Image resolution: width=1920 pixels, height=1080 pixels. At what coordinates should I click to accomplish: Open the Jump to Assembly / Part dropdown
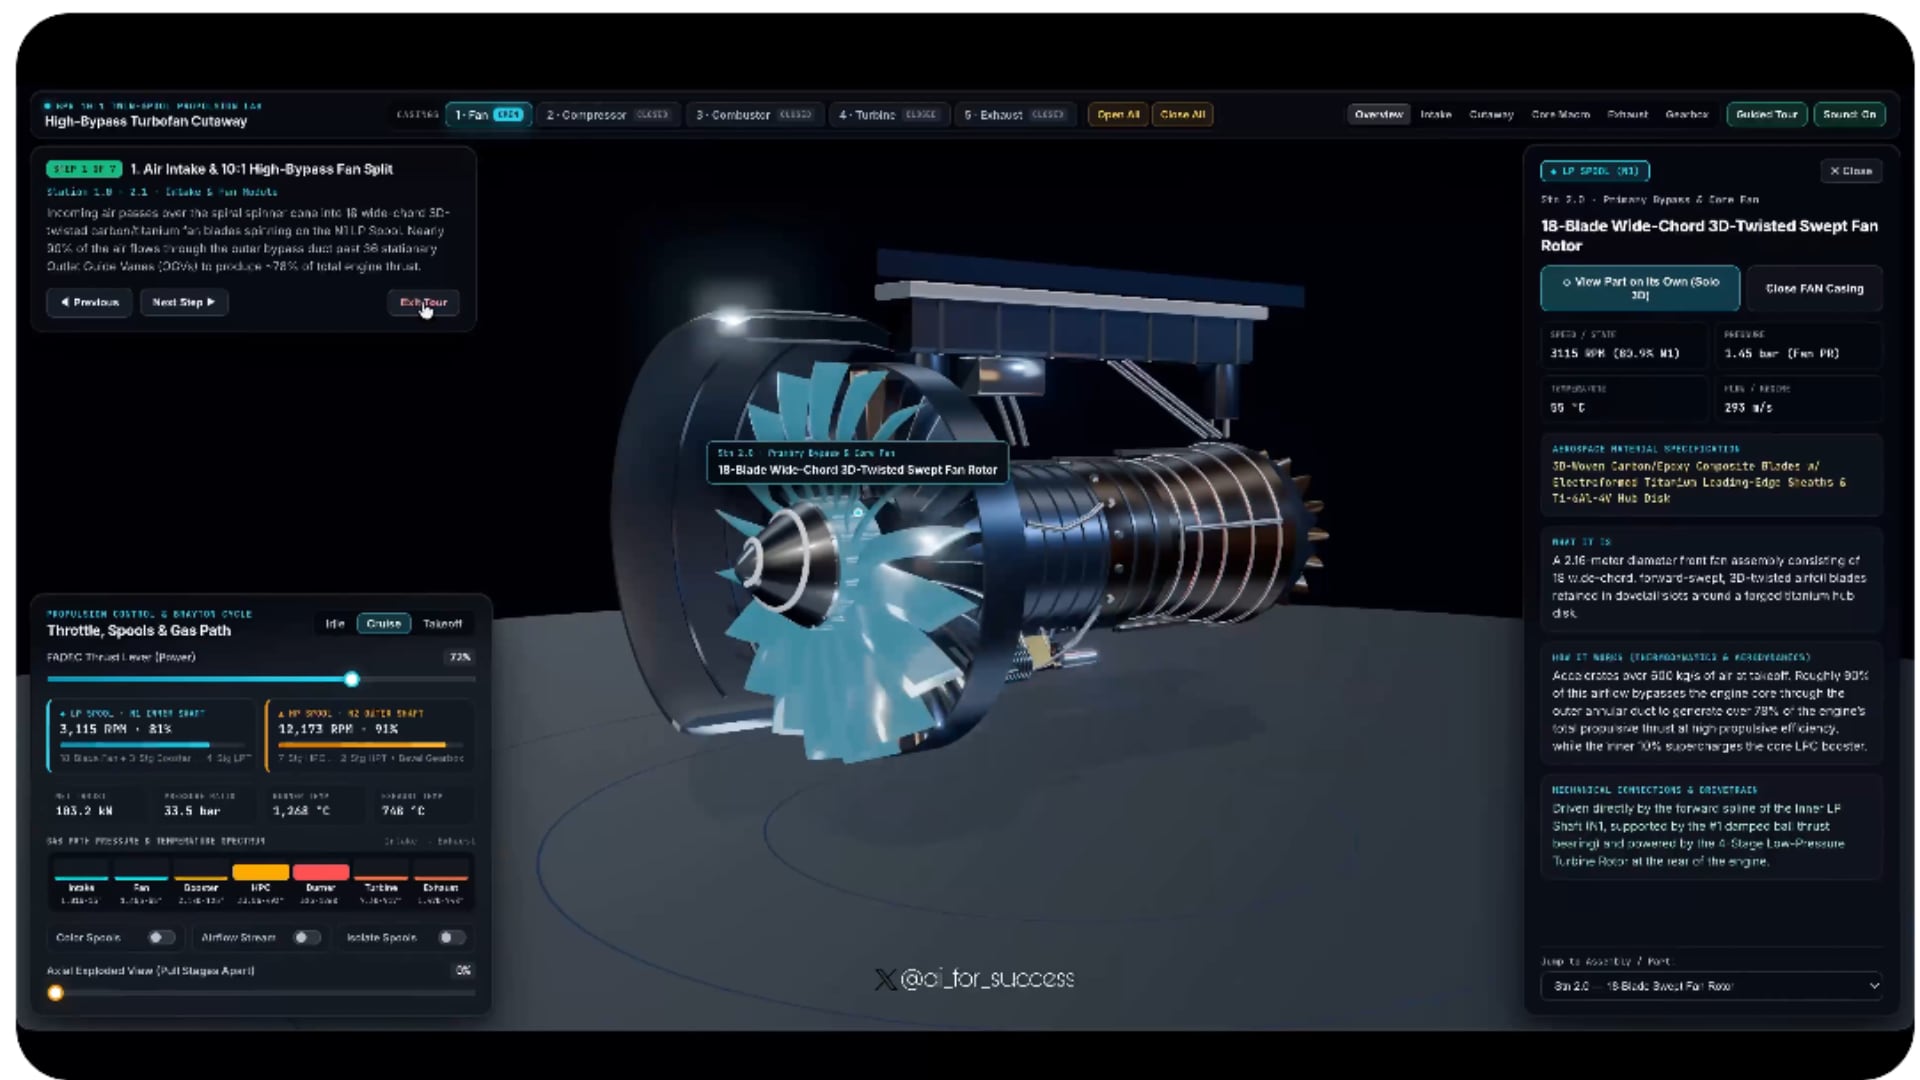1711,986
